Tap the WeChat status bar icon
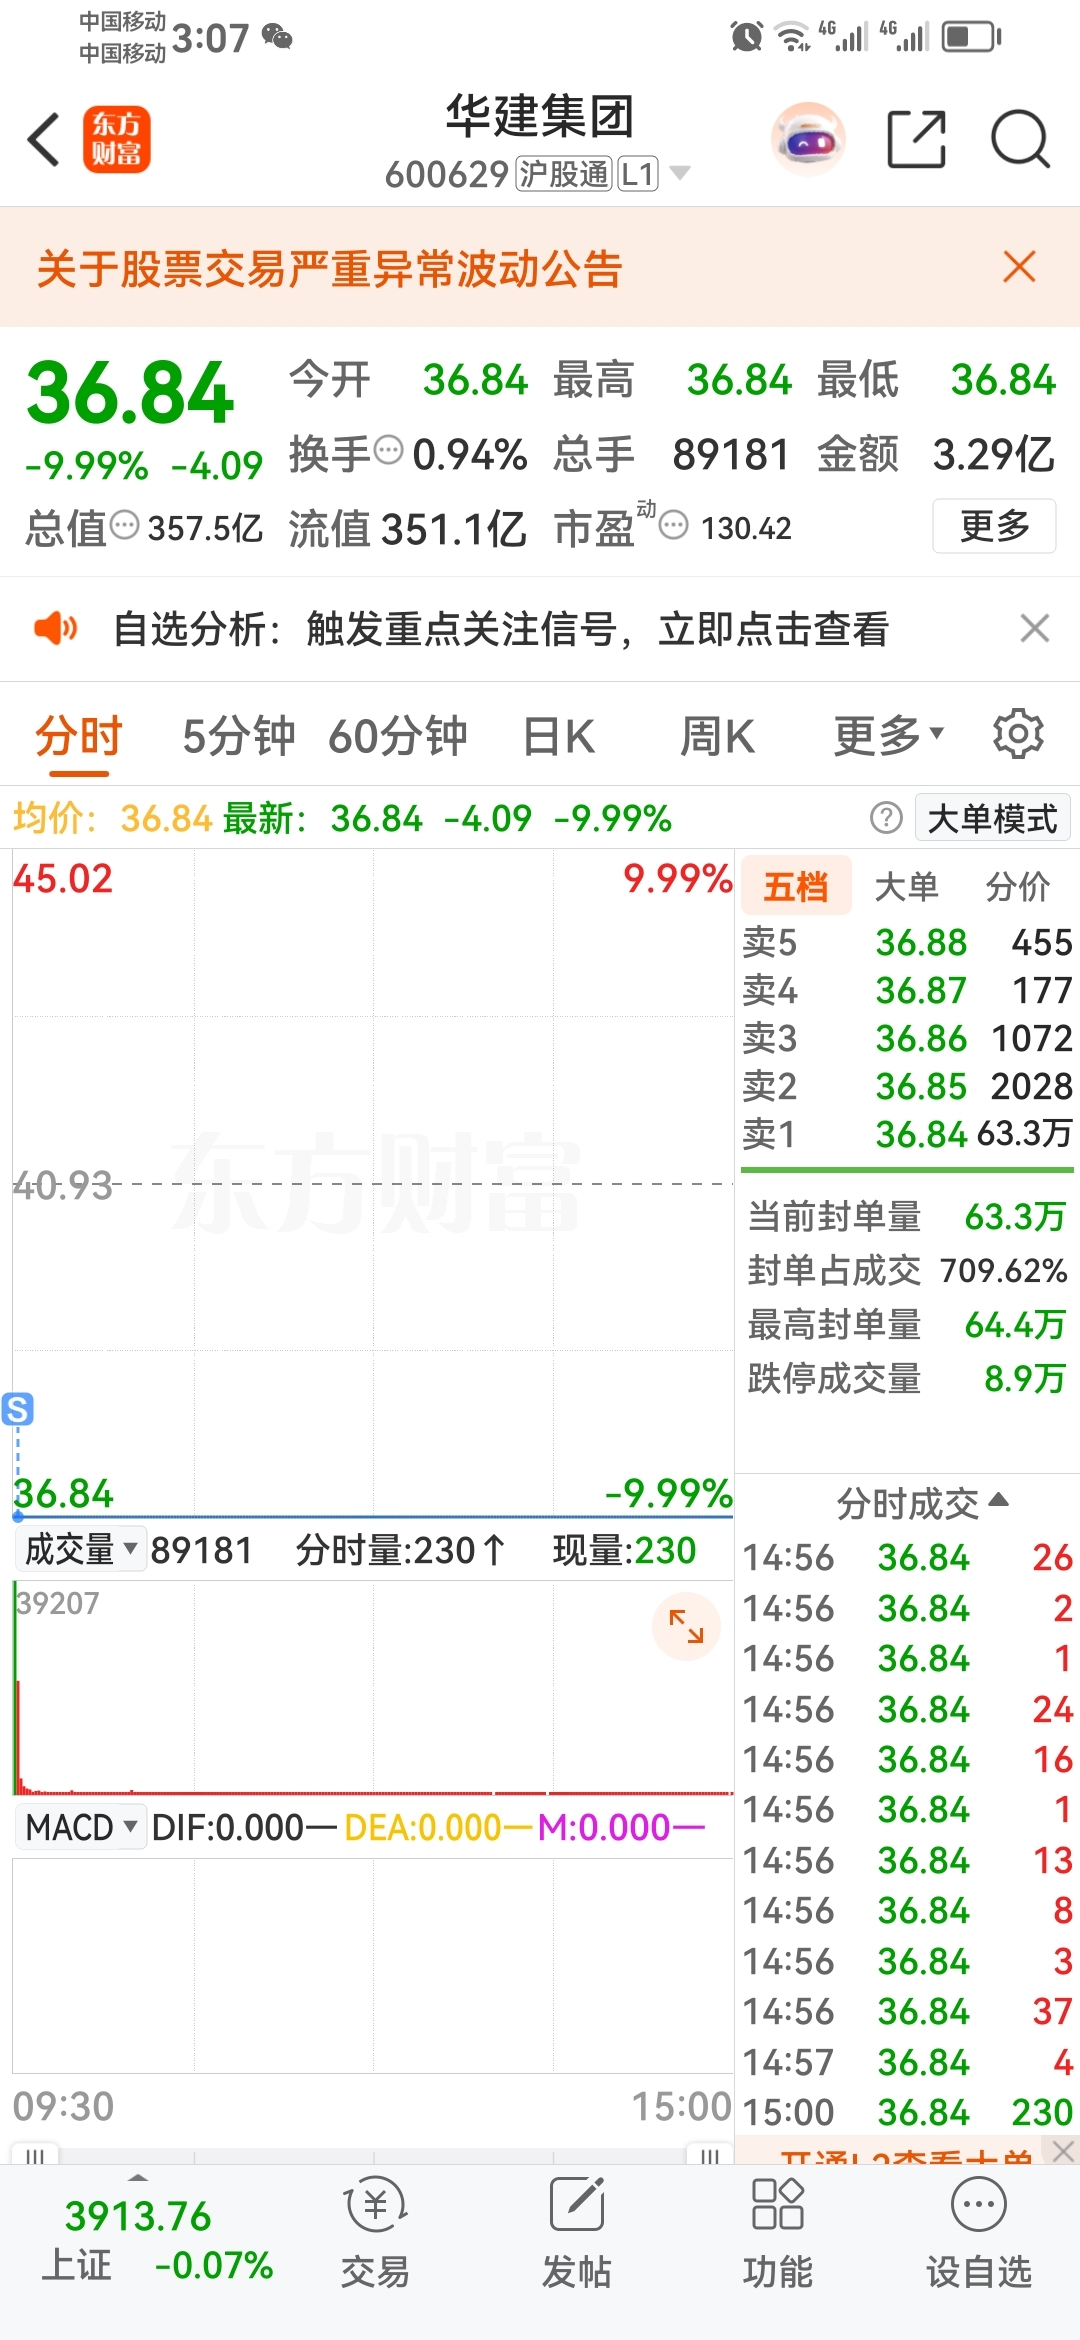 tap(277, 37)
